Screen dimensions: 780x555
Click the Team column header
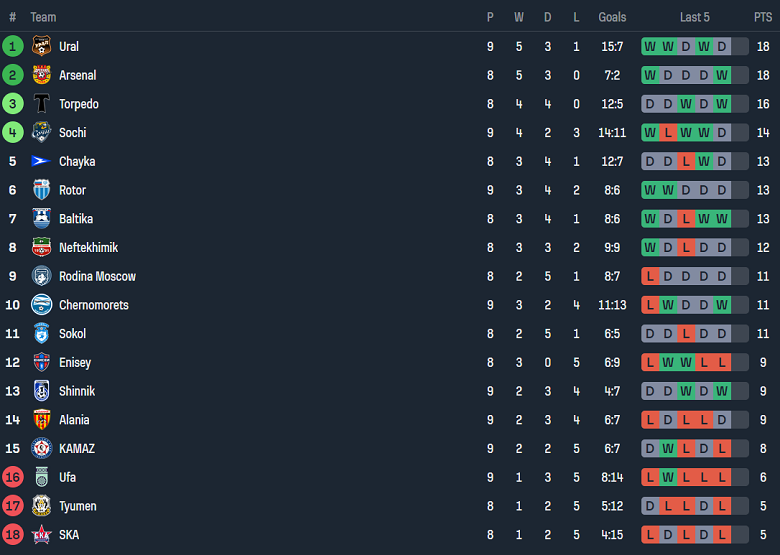[x=43, y=17]
